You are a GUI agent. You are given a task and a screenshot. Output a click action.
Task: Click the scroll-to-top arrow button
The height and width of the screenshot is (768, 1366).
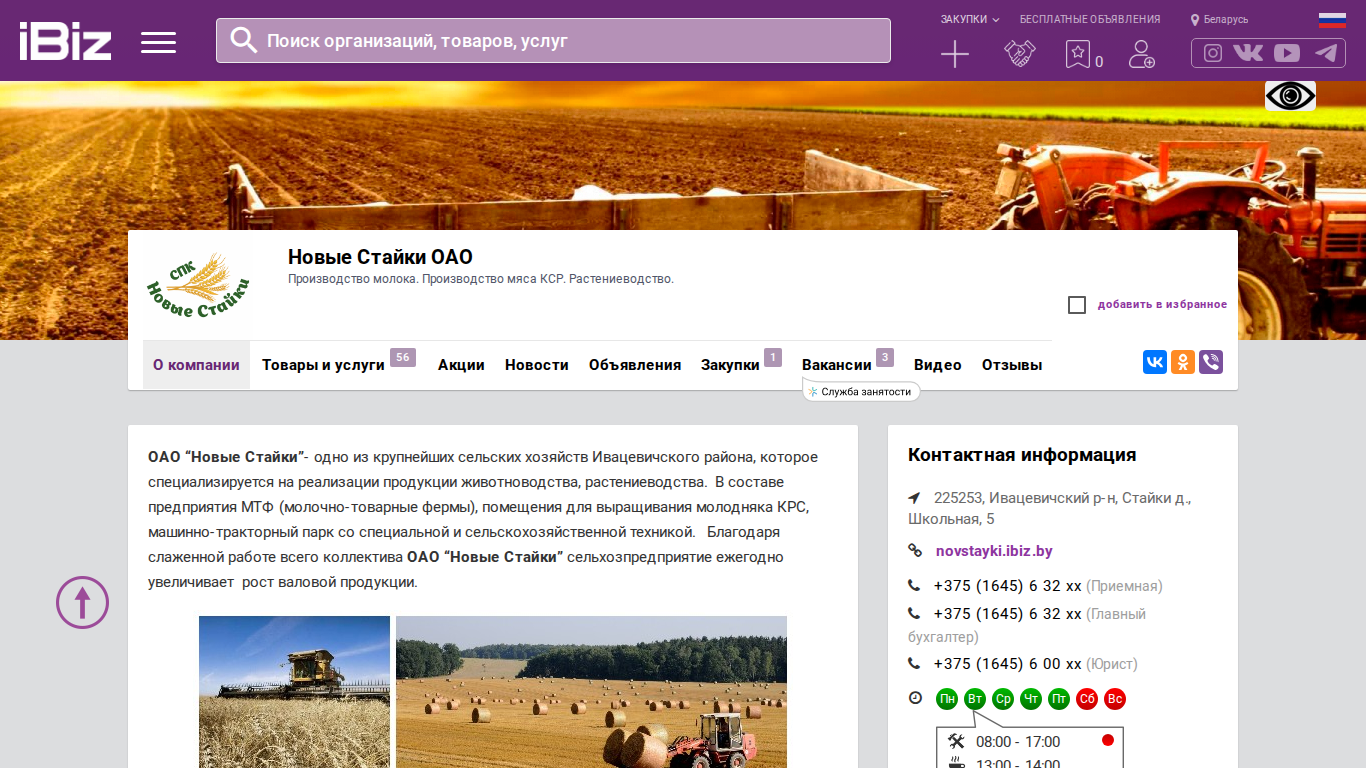click(82, 602)
